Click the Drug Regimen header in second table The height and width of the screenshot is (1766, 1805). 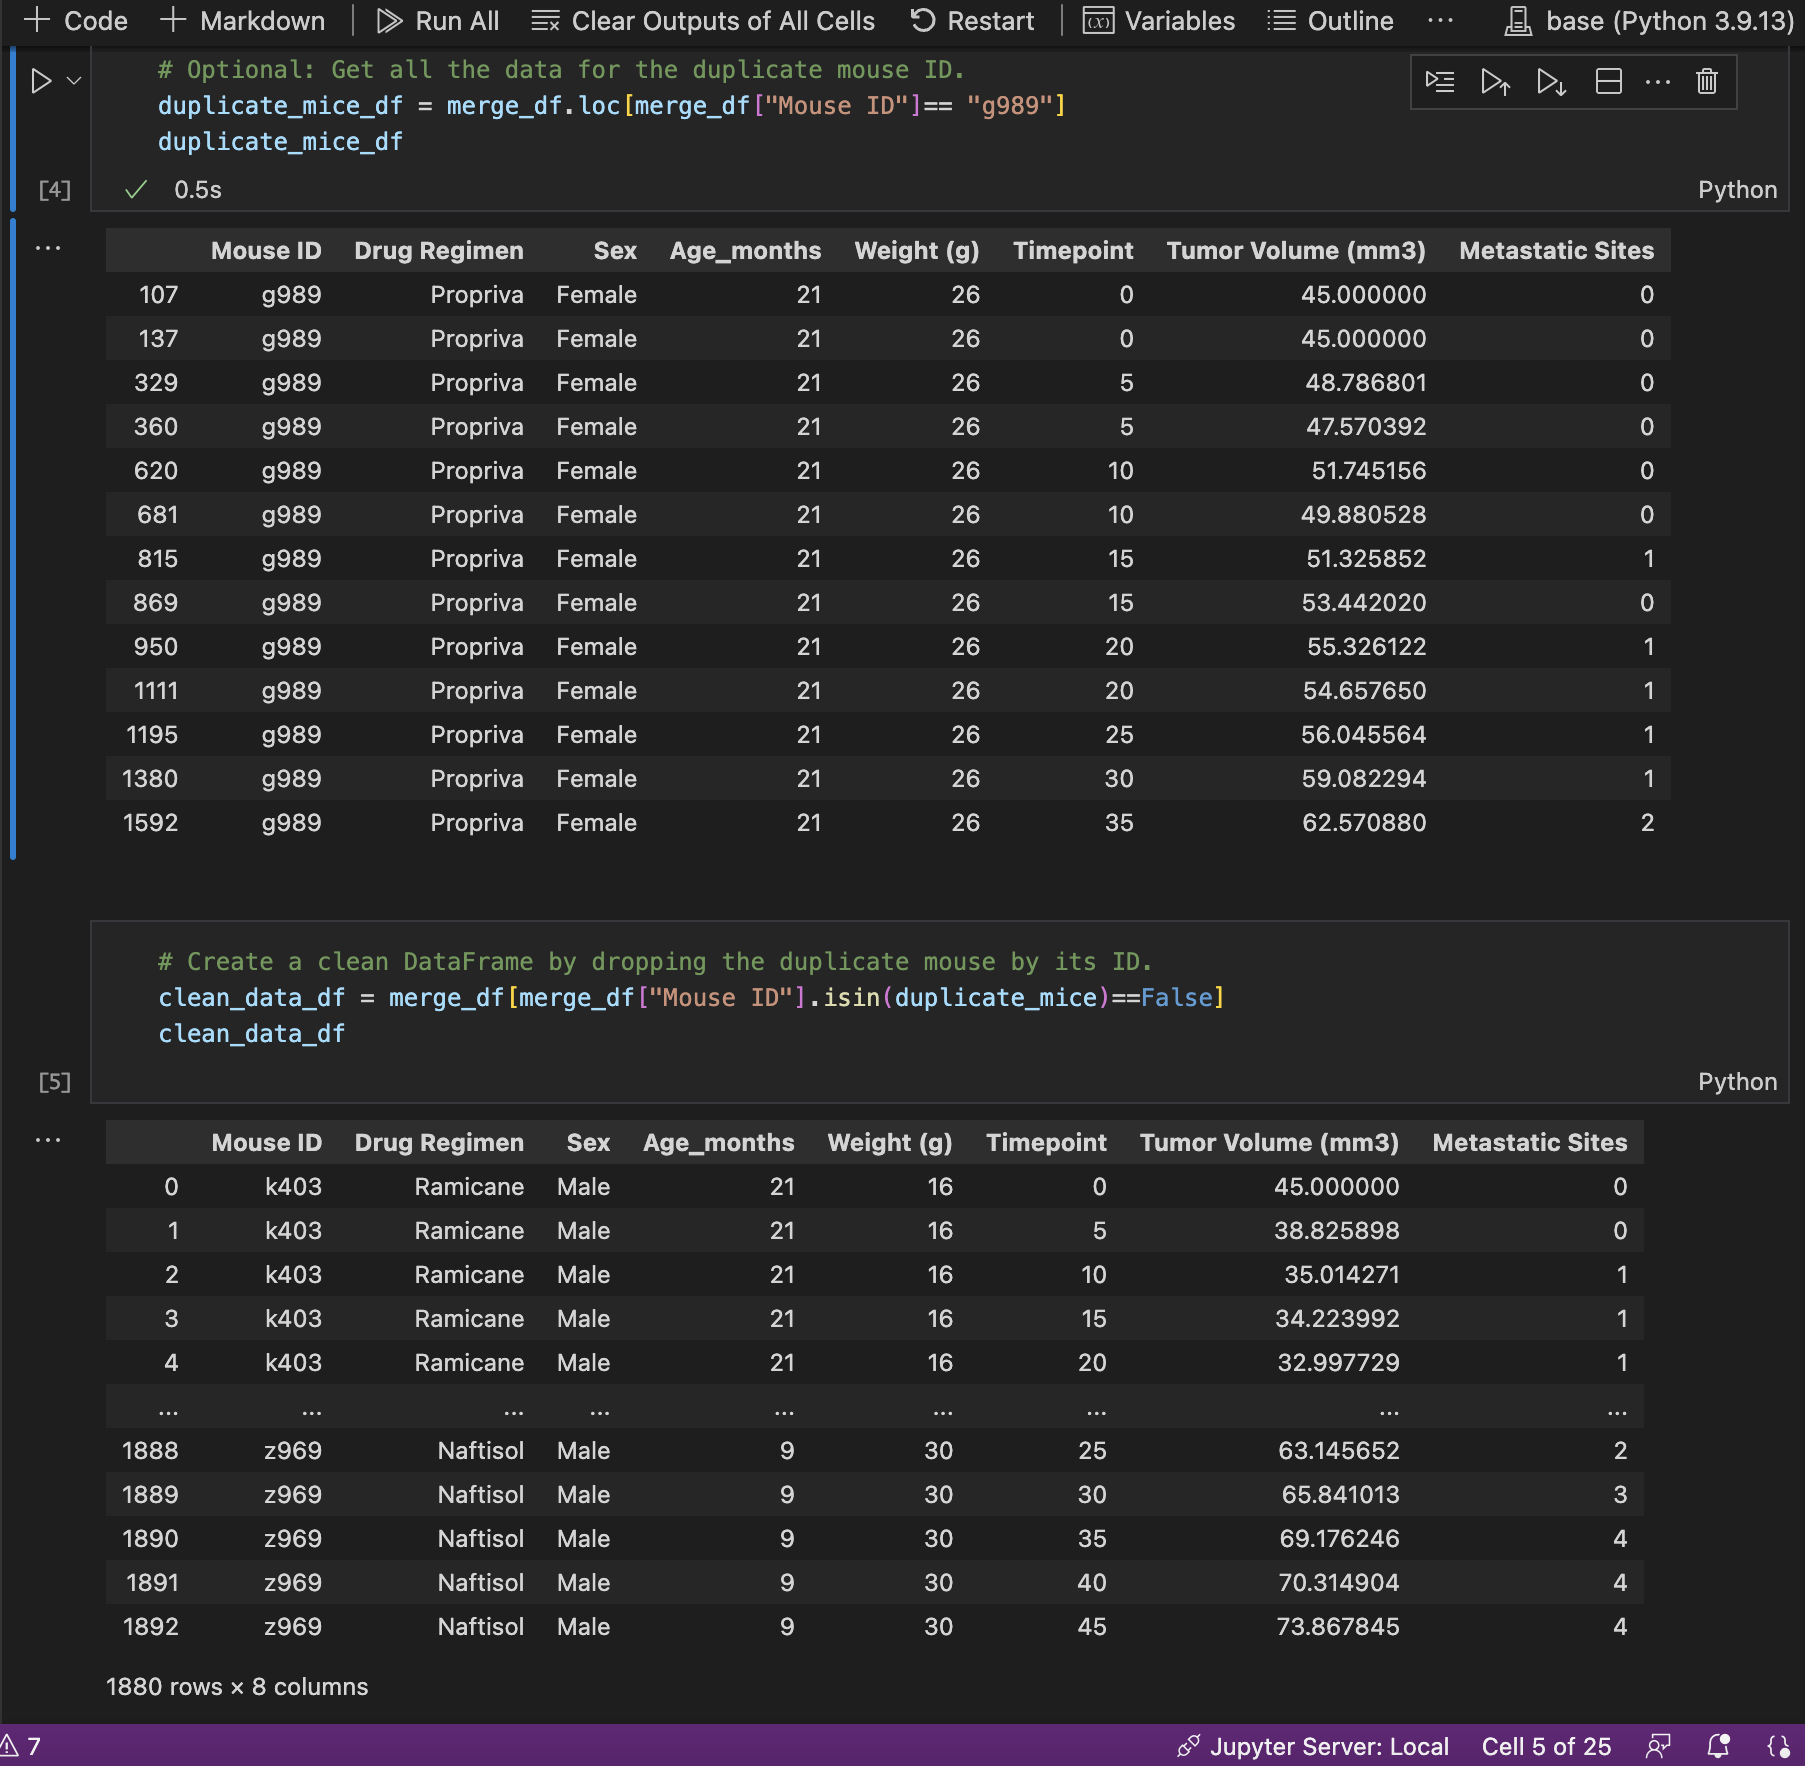439,1142
